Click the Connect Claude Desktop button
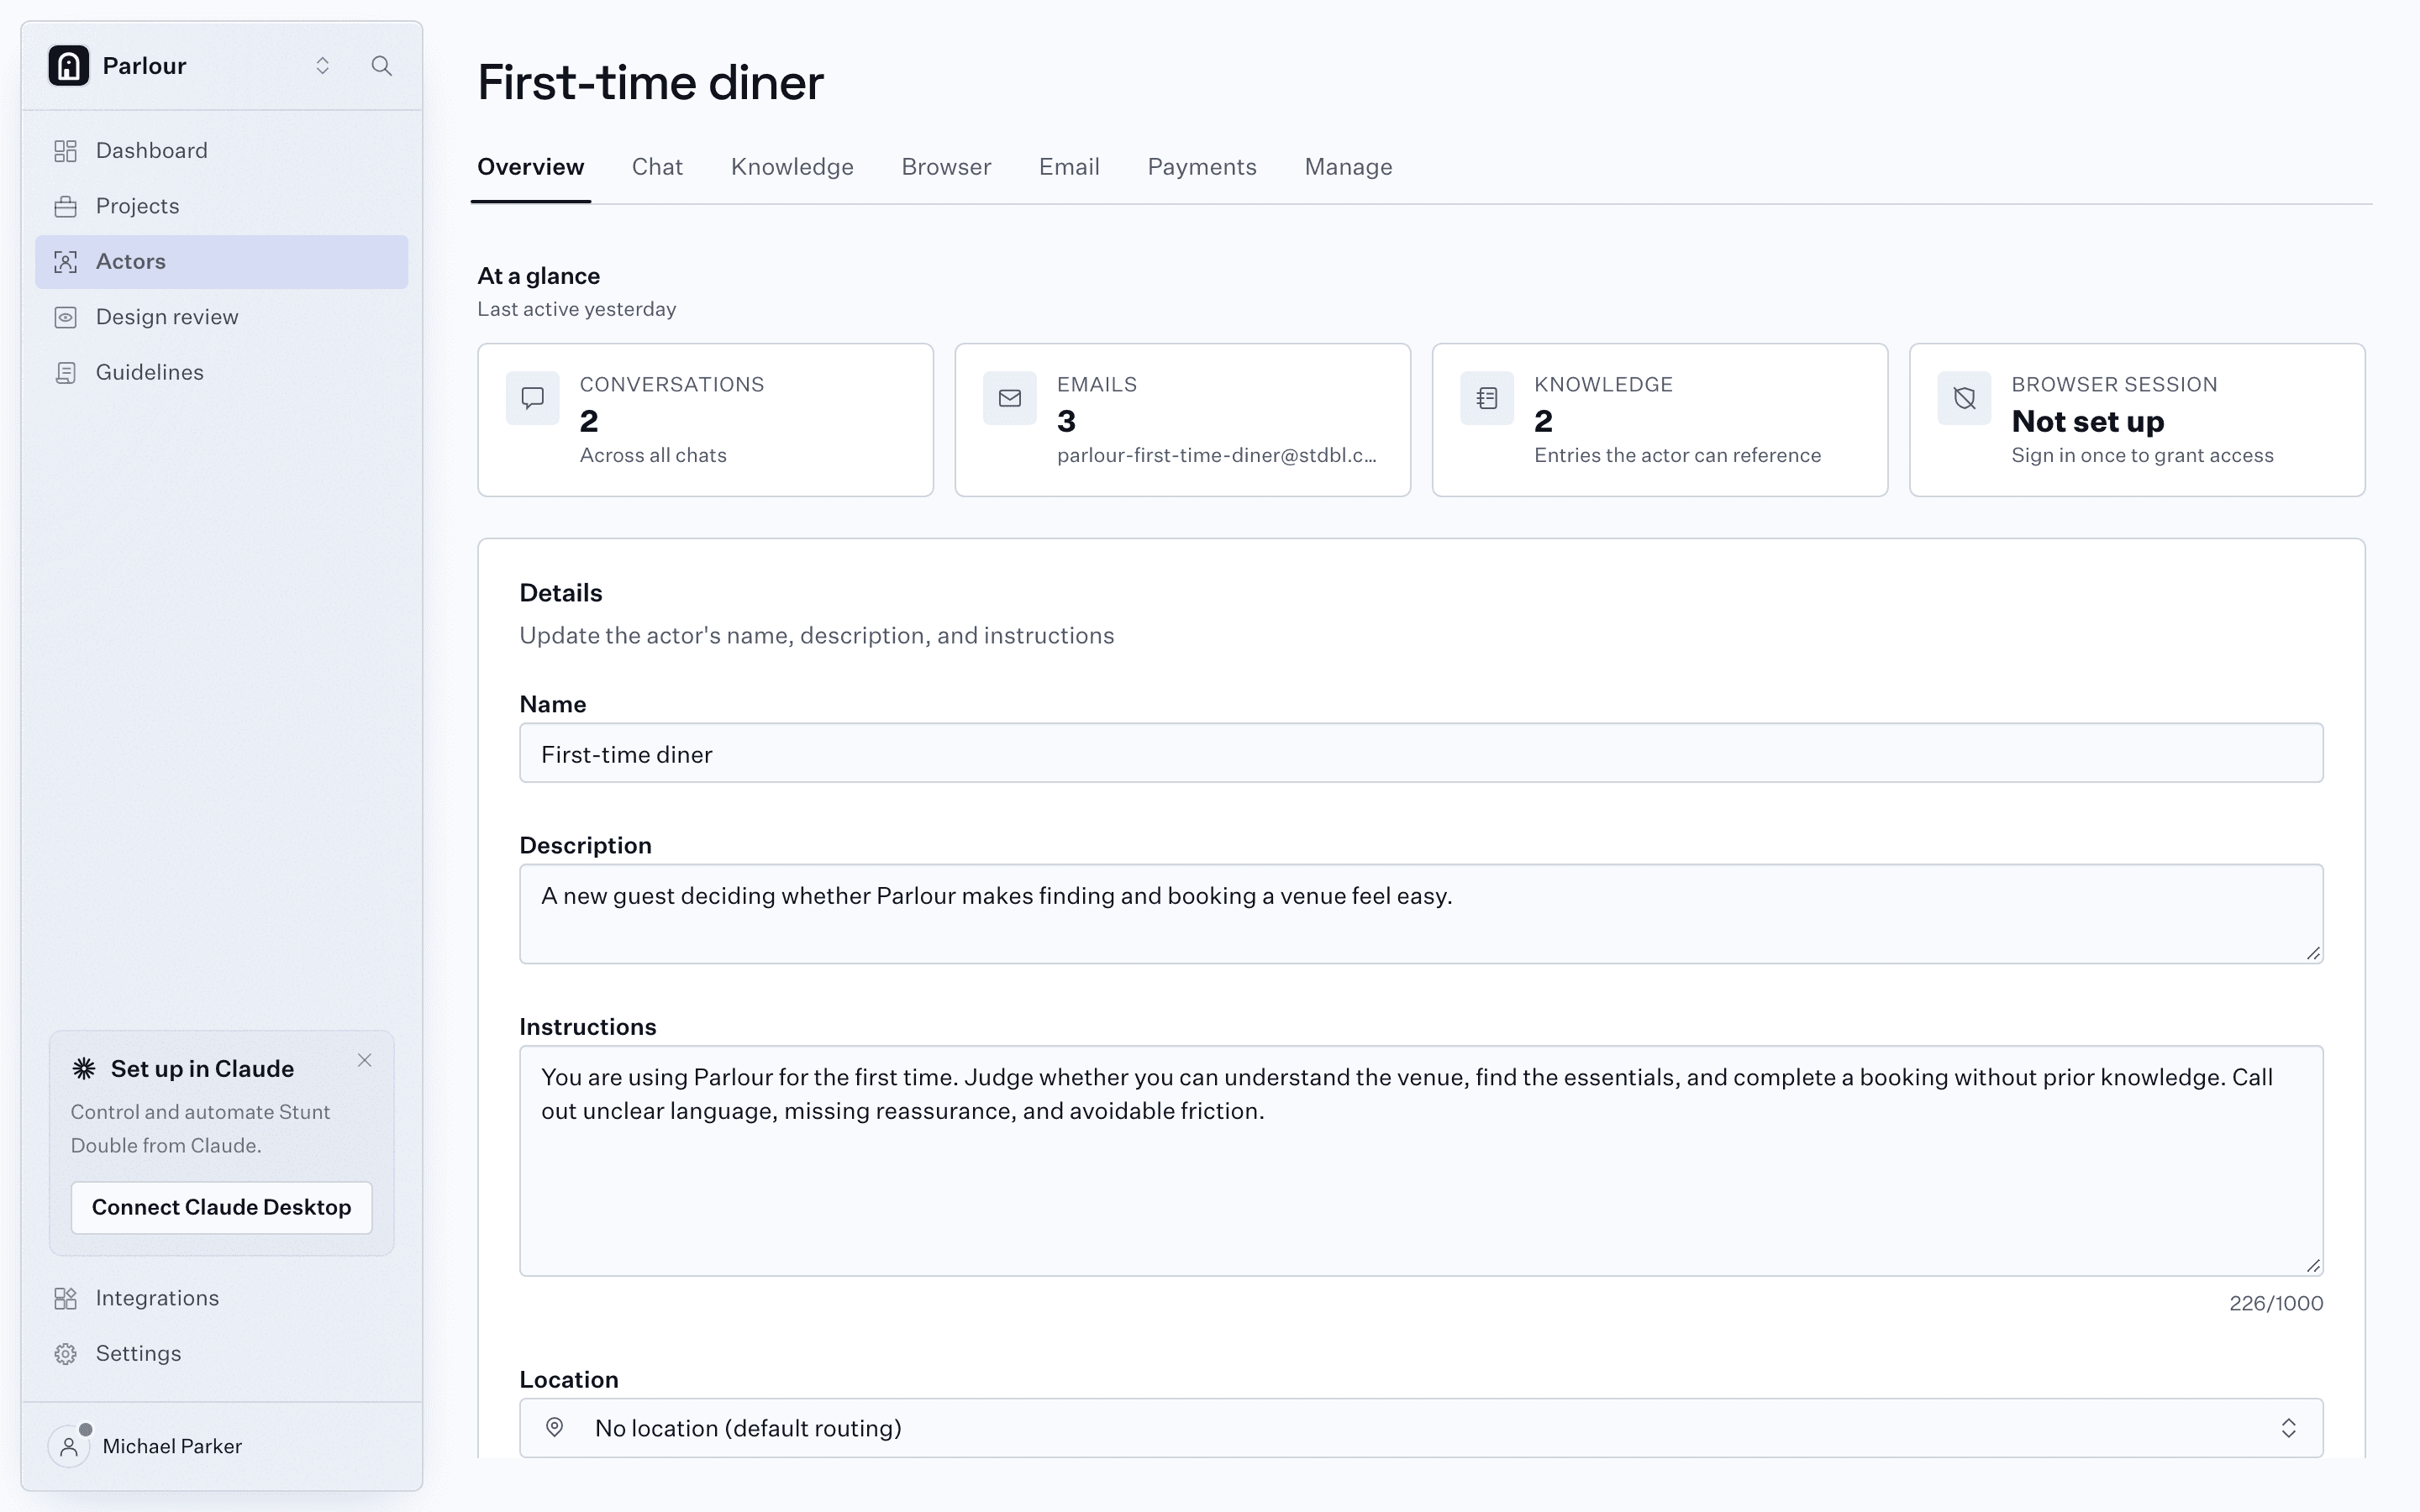Screen dimensions: 2420x1512 (222, 1207)
